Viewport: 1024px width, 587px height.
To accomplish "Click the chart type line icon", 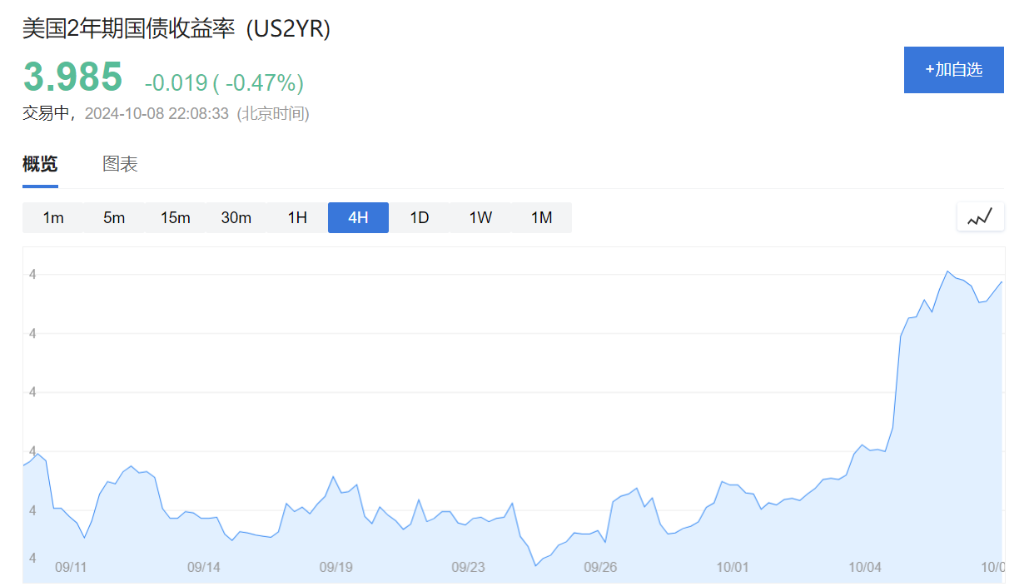I will coord(980,216).
